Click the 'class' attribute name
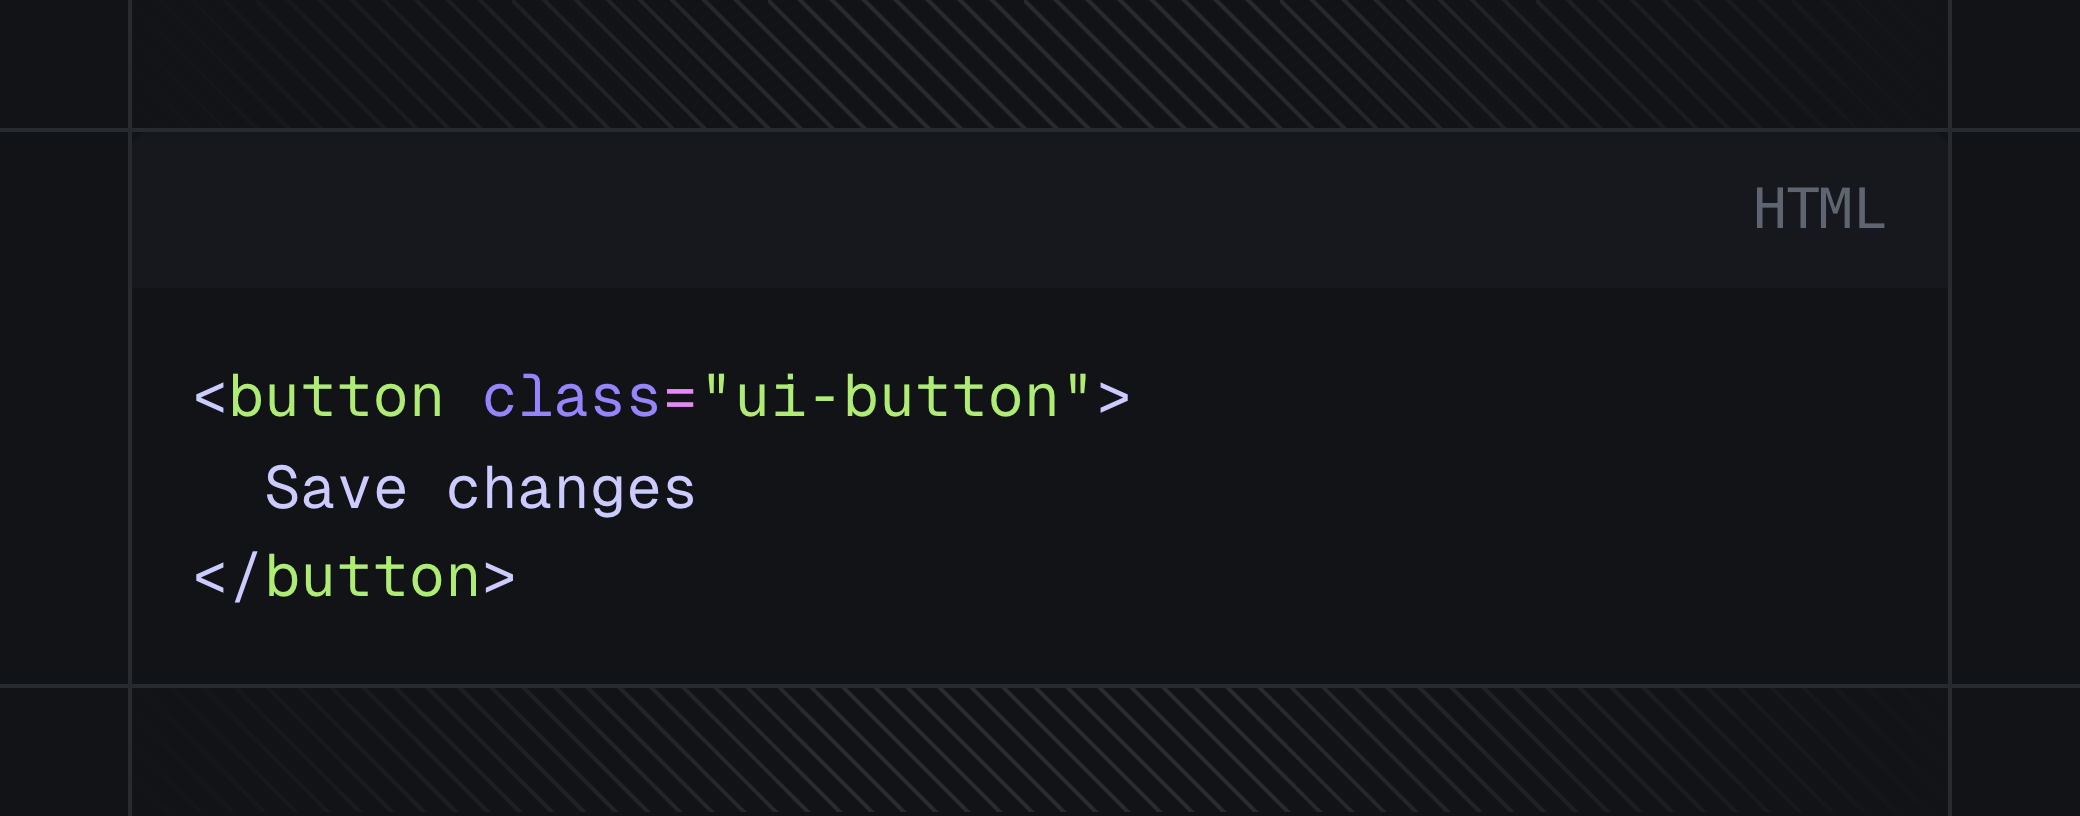The width and height of the screenshot is (2080, 816). point(571,398)
